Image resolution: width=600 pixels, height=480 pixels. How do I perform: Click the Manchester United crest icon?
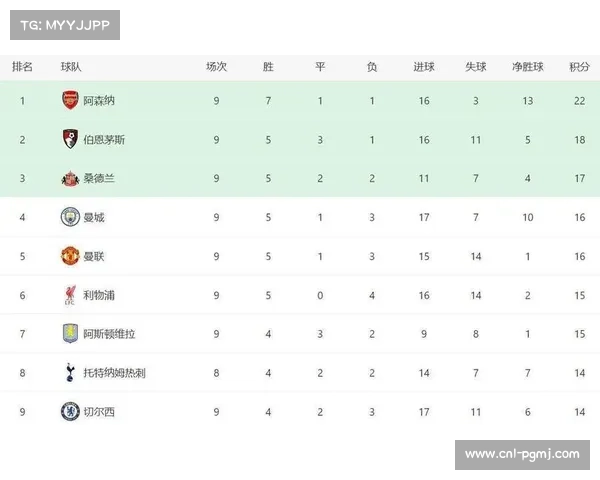pyautogui.click(x=70, y=256)
